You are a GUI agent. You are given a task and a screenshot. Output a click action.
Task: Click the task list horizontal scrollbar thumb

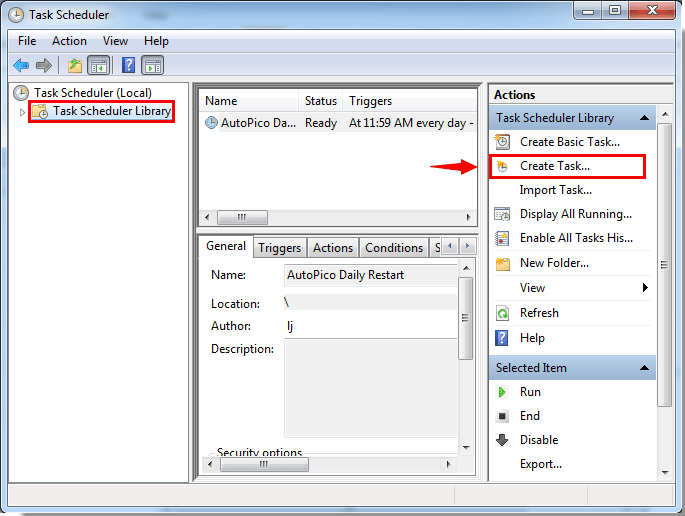click(x=242, y=217)
